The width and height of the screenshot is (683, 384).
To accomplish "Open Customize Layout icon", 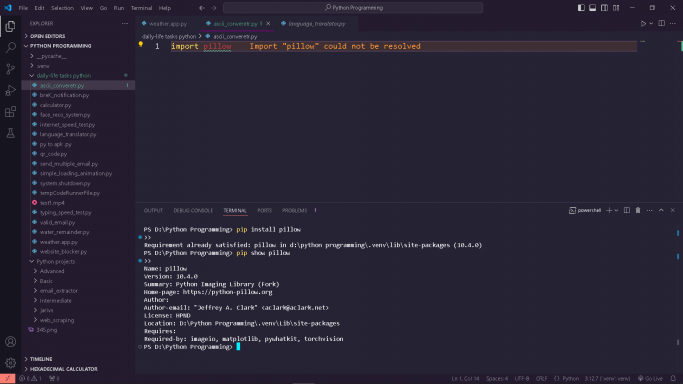I will (616, 8).
